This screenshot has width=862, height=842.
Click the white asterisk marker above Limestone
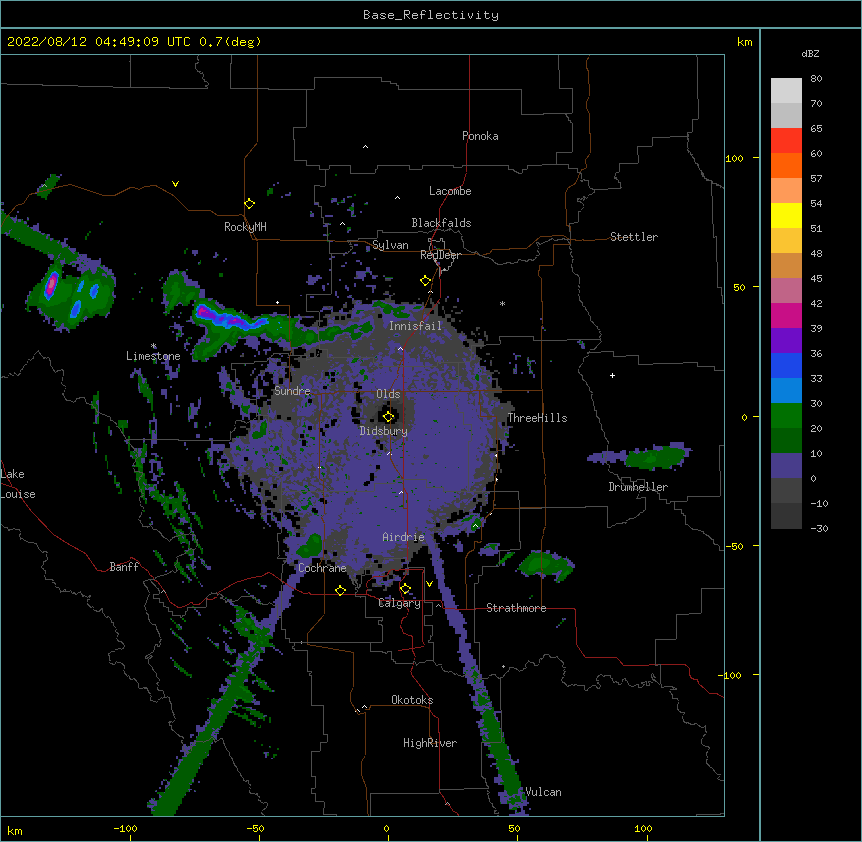[x=153, y=346]
